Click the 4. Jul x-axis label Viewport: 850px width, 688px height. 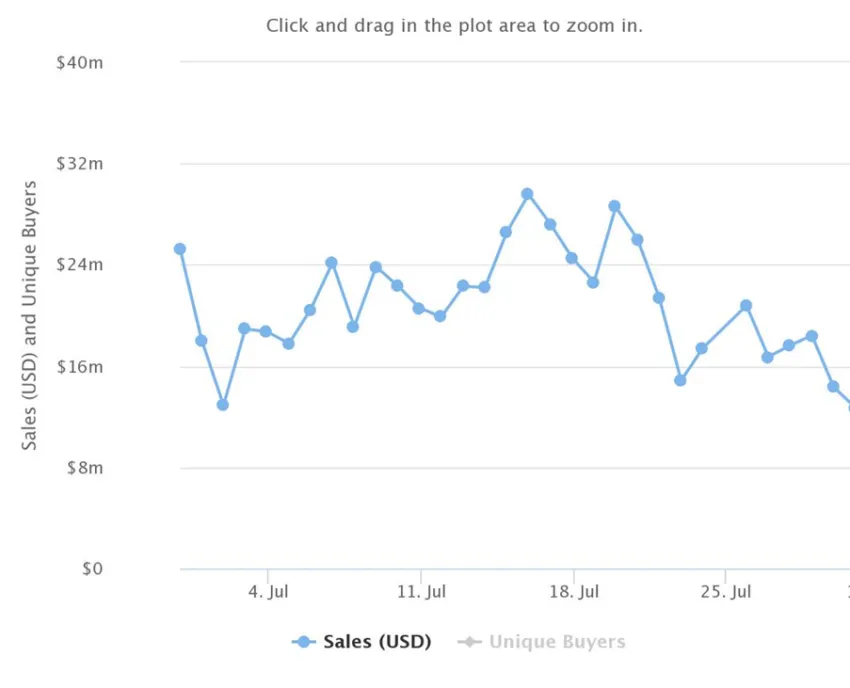(268, 591)
